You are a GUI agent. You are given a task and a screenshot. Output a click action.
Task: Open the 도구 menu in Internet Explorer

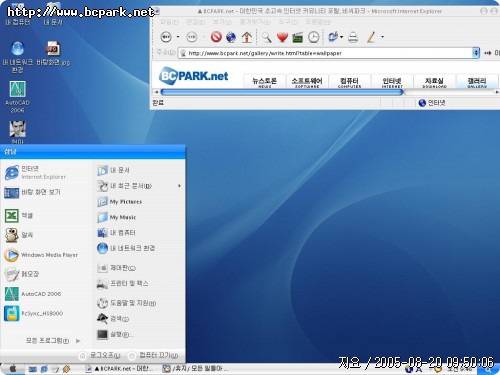click(288, 22)
